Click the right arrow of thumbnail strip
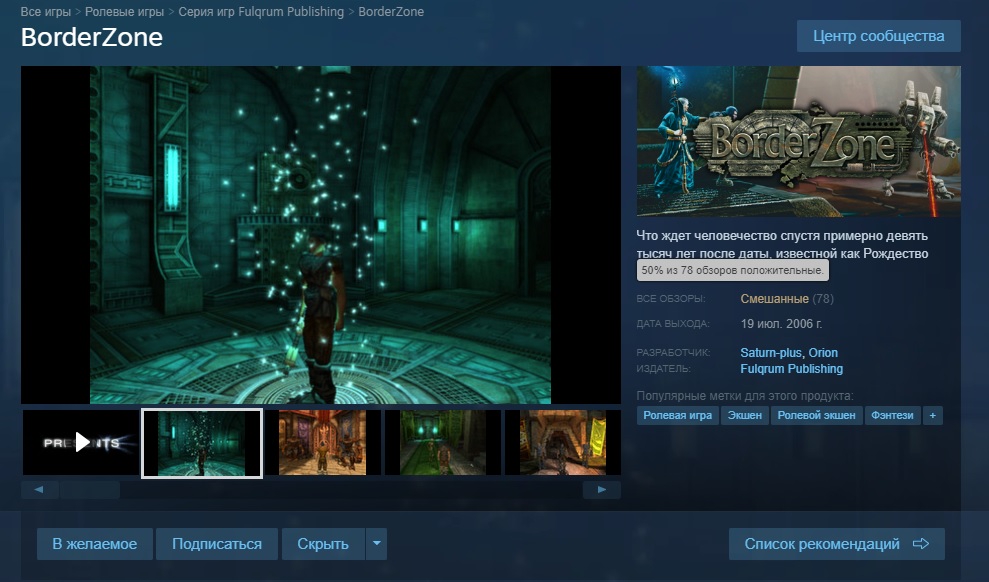 click(x=602, y=489)
